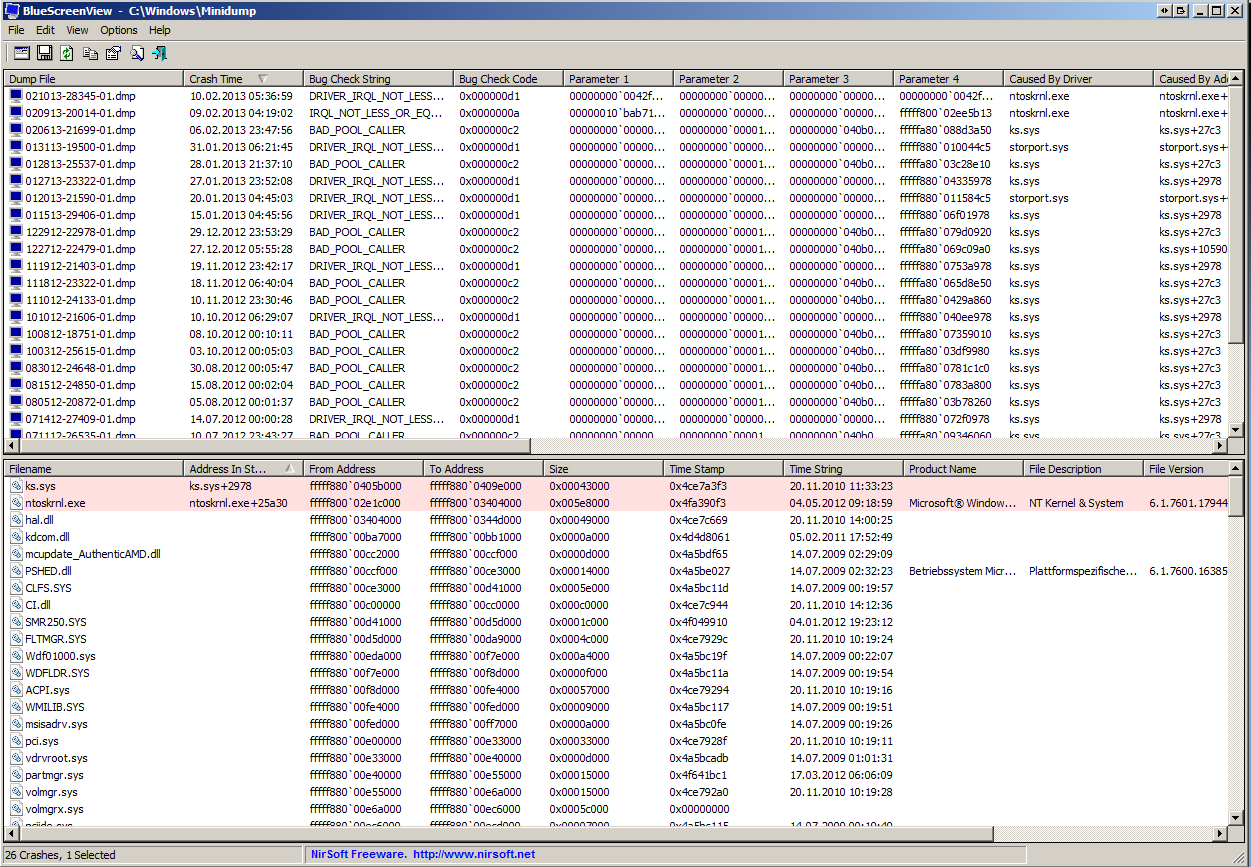Screen dimensions: 1251x867
Task: Select the Wdf01000.sys driver row
Action: tap(616, 656)
